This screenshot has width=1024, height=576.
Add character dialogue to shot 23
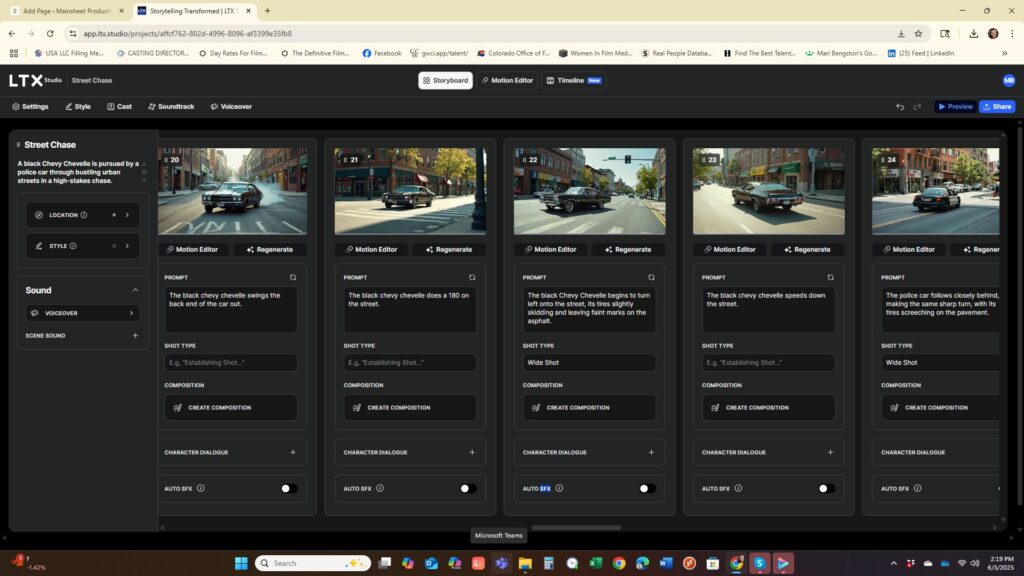pyautogui.click(x=830, y=452)
